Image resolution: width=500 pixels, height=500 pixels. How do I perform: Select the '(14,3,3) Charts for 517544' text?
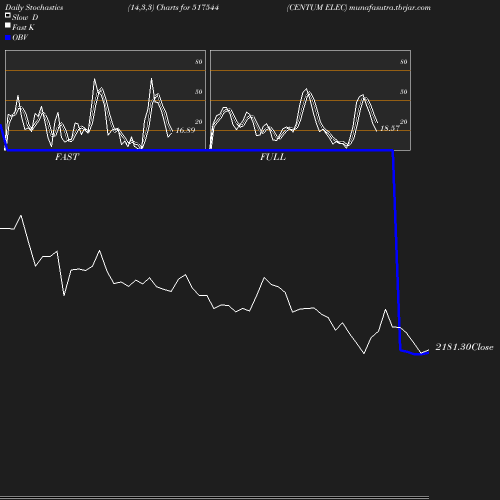tap(173, 7)
